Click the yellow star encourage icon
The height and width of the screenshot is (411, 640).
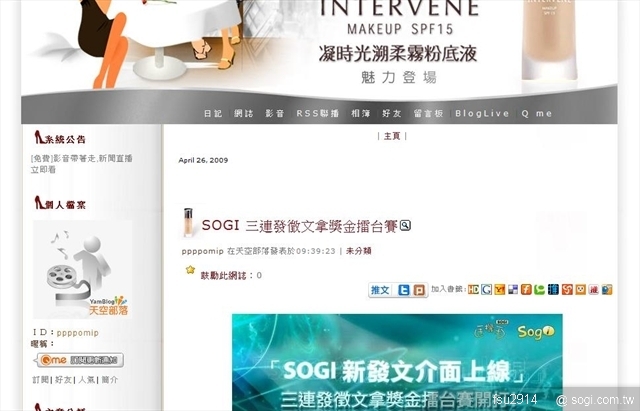click(190, 269)
